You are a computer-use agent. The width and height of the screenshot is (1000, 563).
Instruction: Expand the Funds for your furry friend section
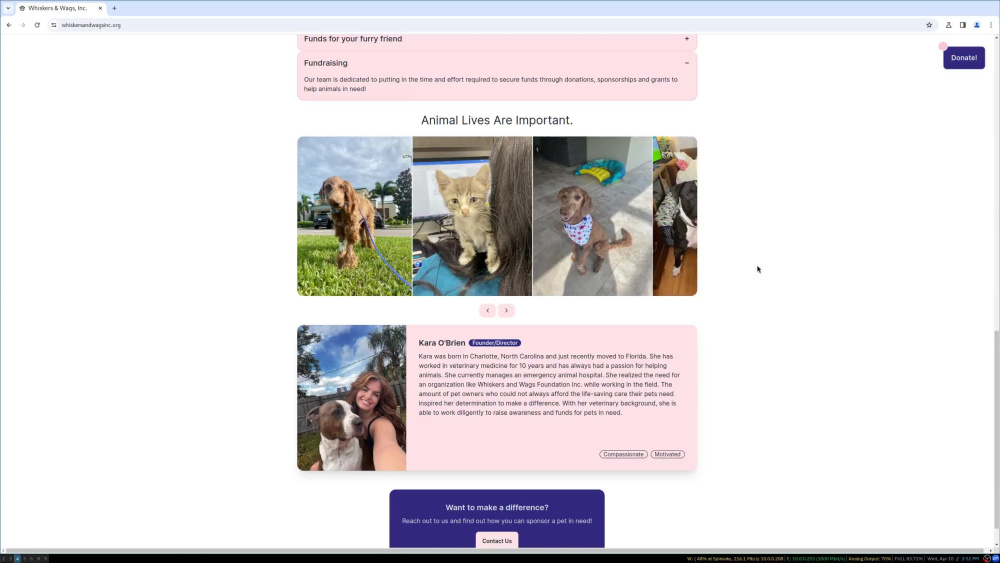pyautogui.click(x=497, y=39)
